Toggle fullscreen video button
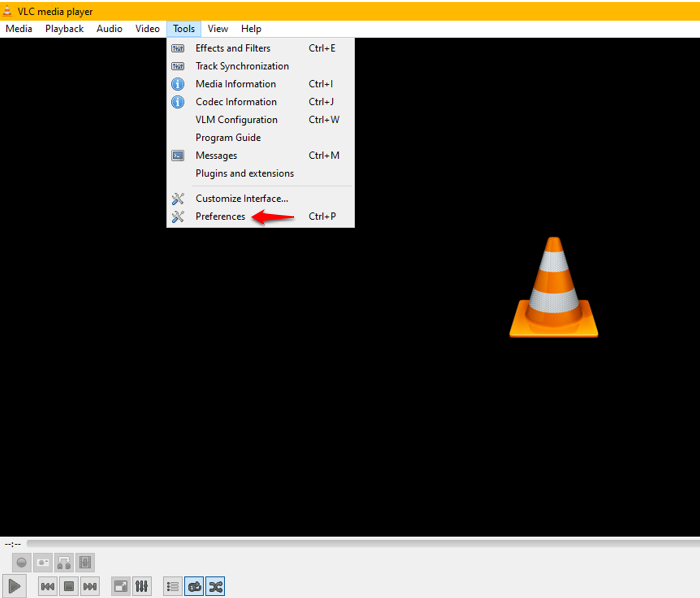Image resolution: width=700 pixels, height=598 pixels. coord(121,586)
